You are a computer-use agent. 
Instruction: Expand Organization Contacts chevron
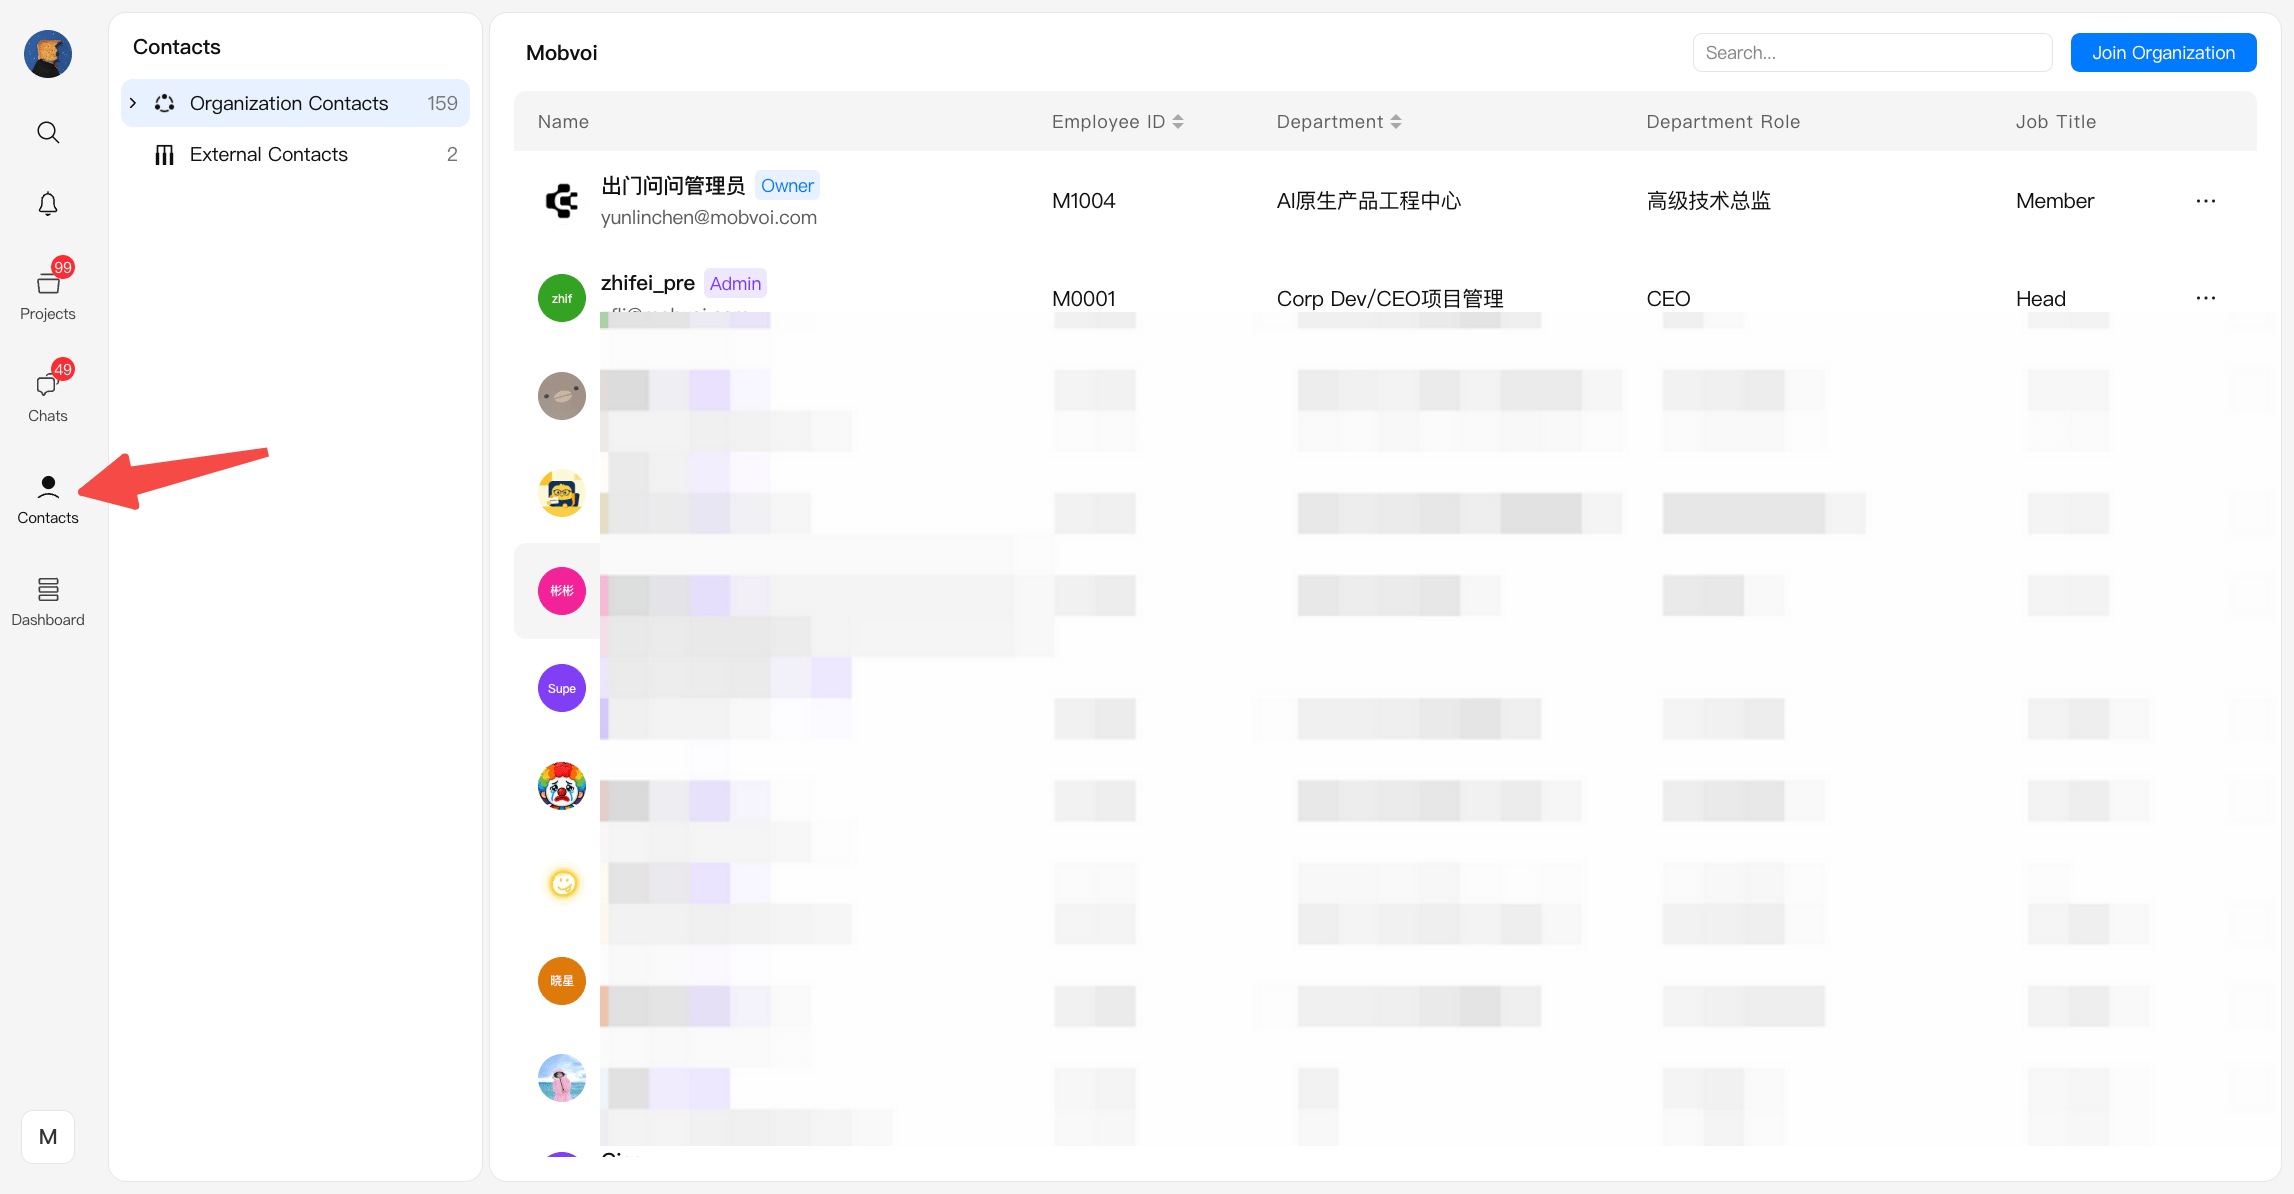click(x=133, y=103)
